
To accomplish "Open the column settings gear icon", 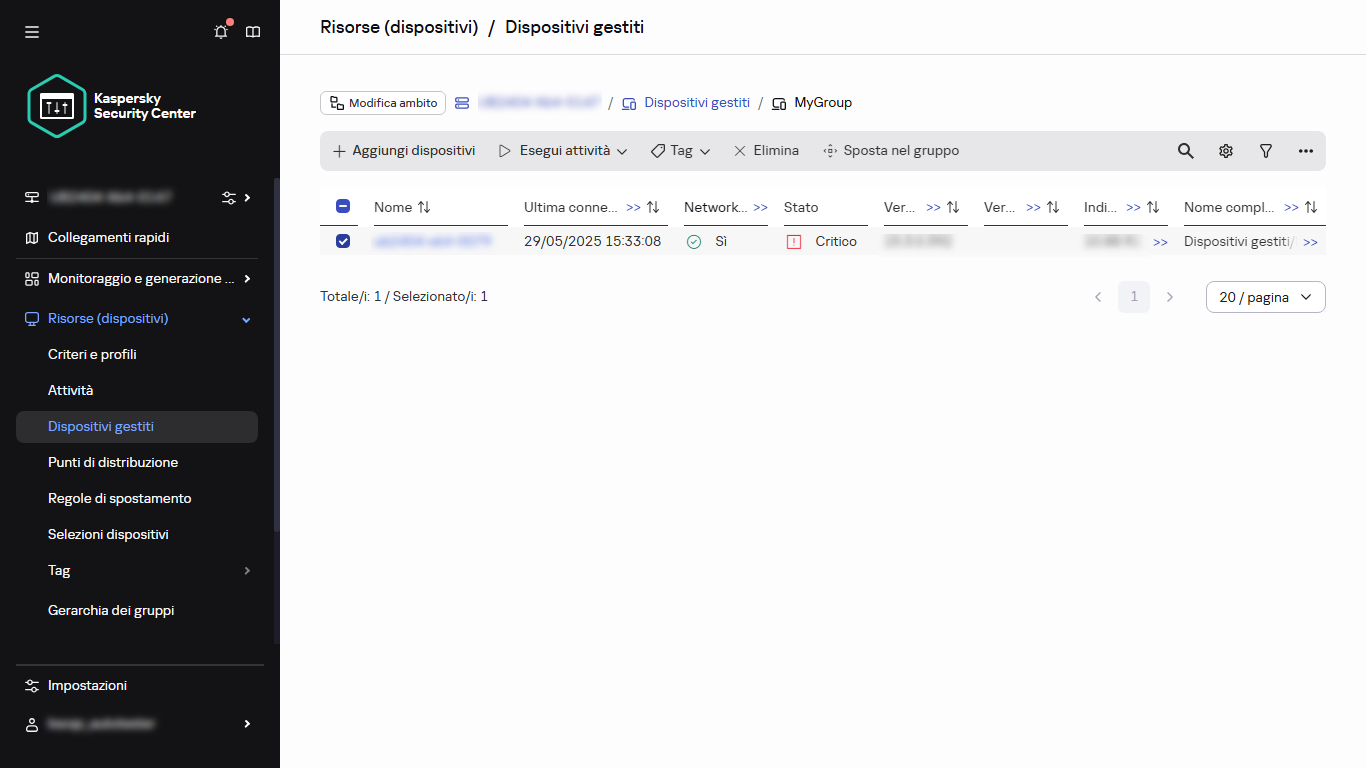I will 1225,150.
